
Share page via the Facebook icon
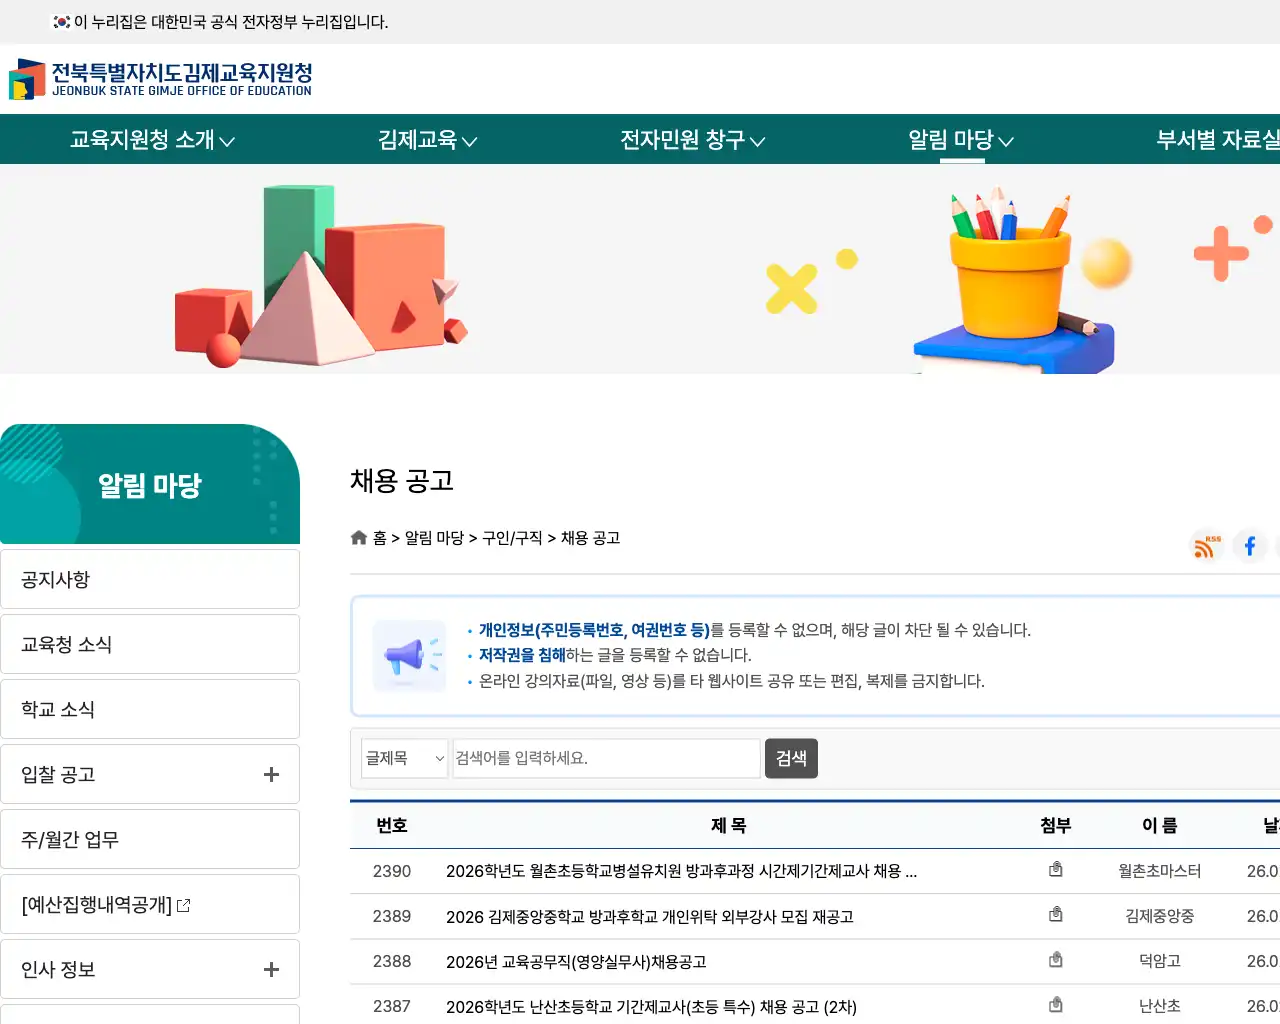[1249, 546]
